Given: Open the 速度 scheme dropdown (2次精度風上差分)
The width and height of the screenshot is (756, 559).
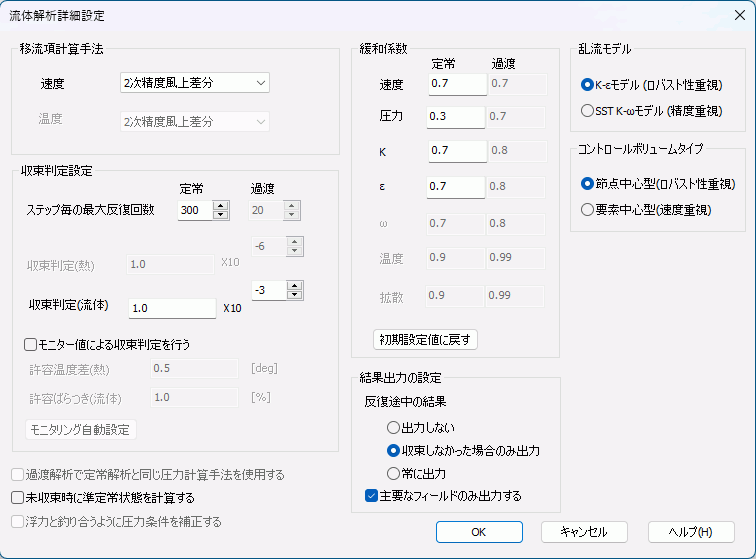Looking at the screenshot, I should (x=193, y=83).
